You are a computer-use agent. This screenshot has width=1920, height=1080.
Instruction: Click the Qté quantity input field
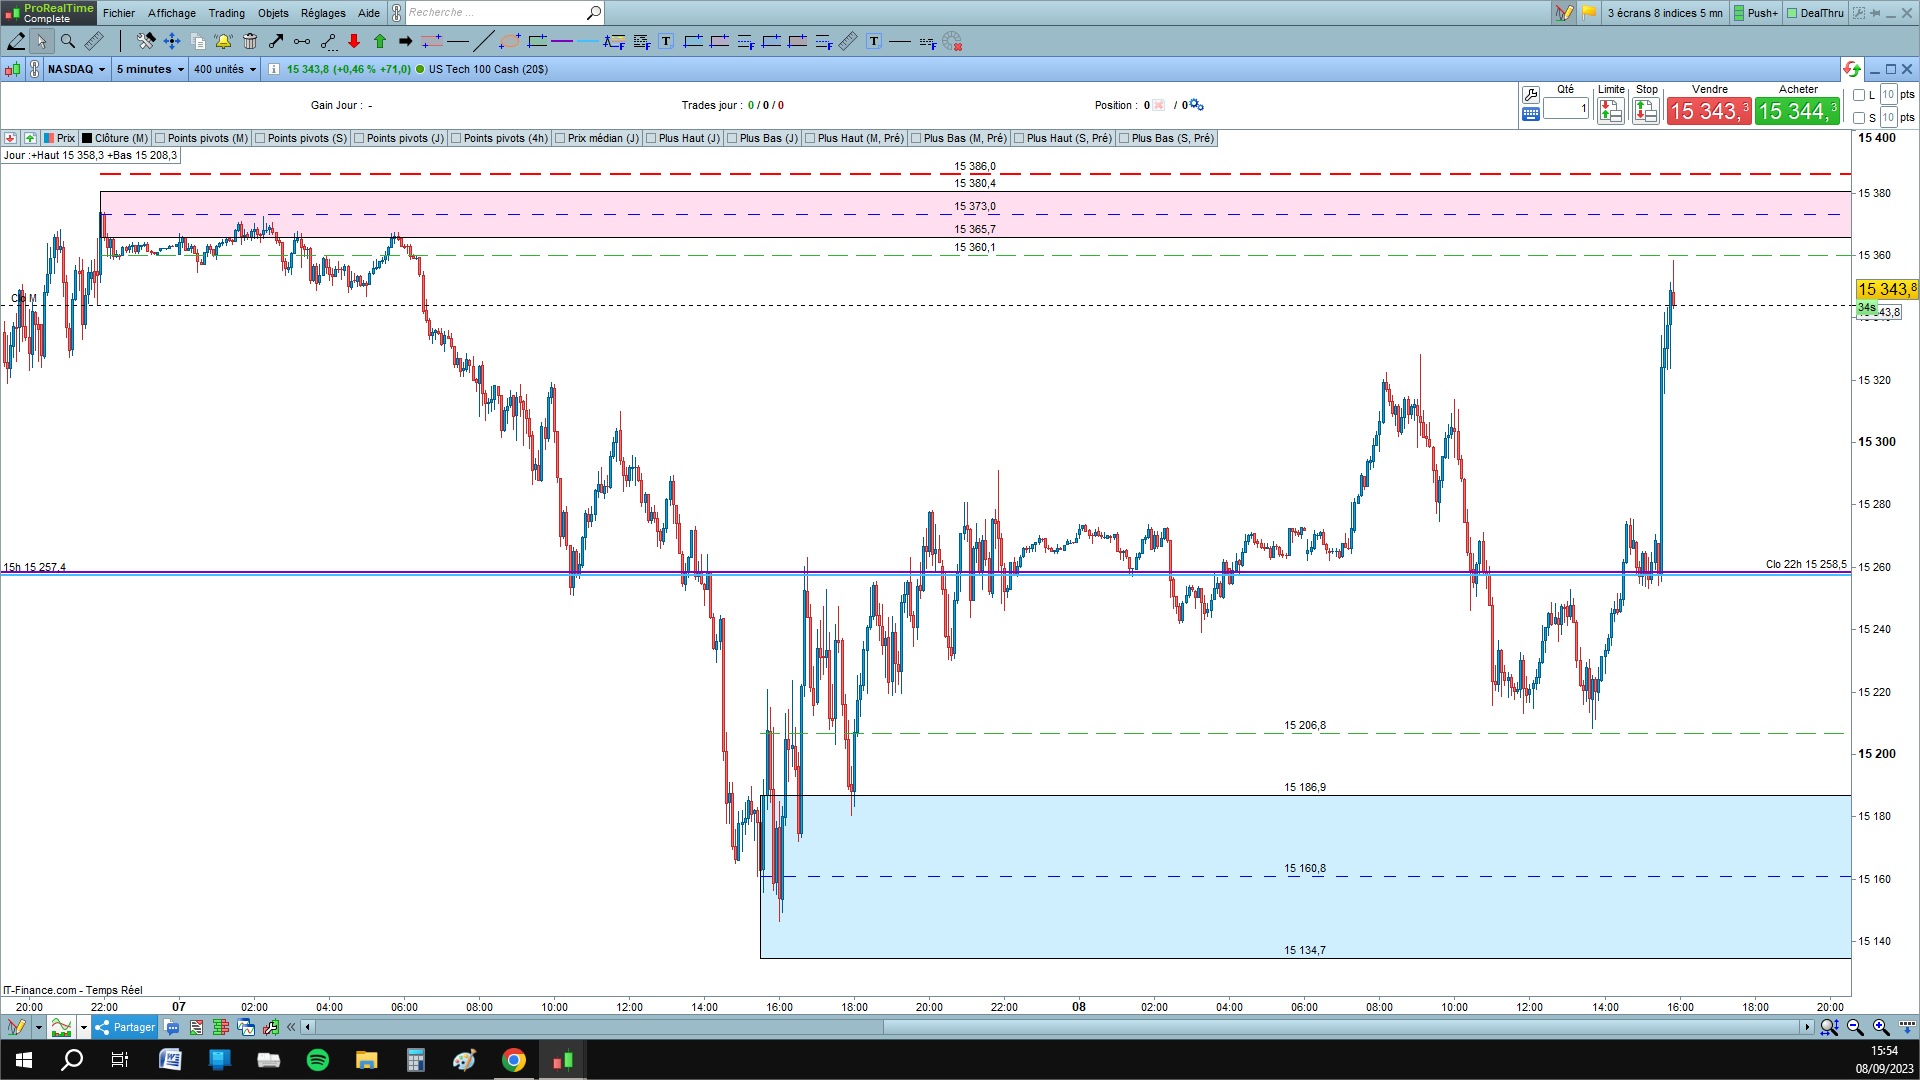pos(1565,108)
